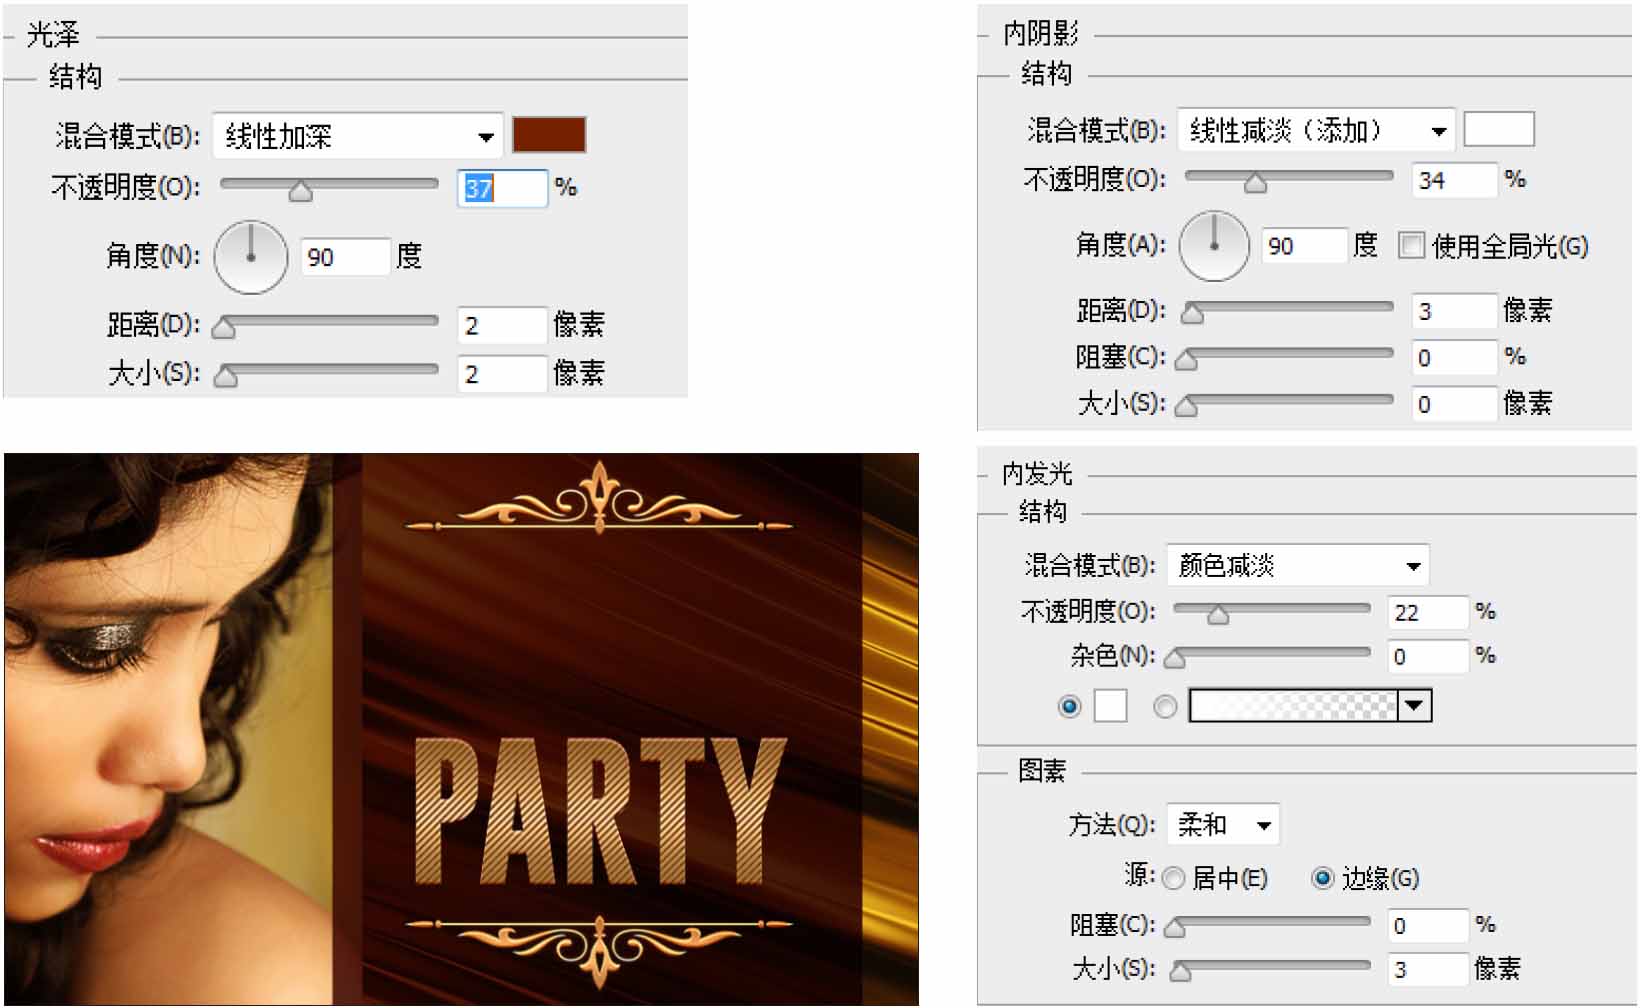The image size is (1640, 1008).
Task: Click the Inner Shadow choke value field
Action: tap(1455, 357)
